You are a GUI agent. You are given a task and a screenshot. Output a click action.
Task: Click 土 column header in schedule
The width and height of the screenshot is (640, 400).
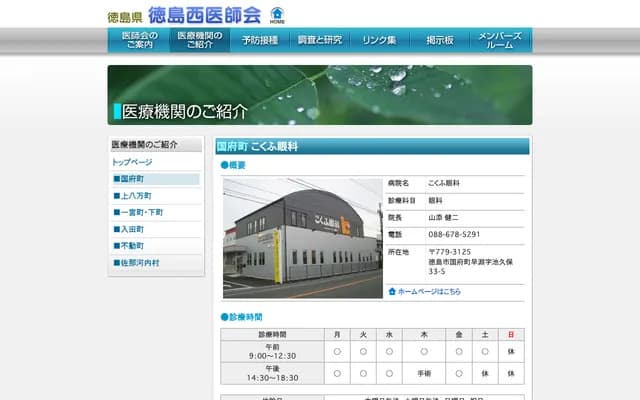click(485, 335)
